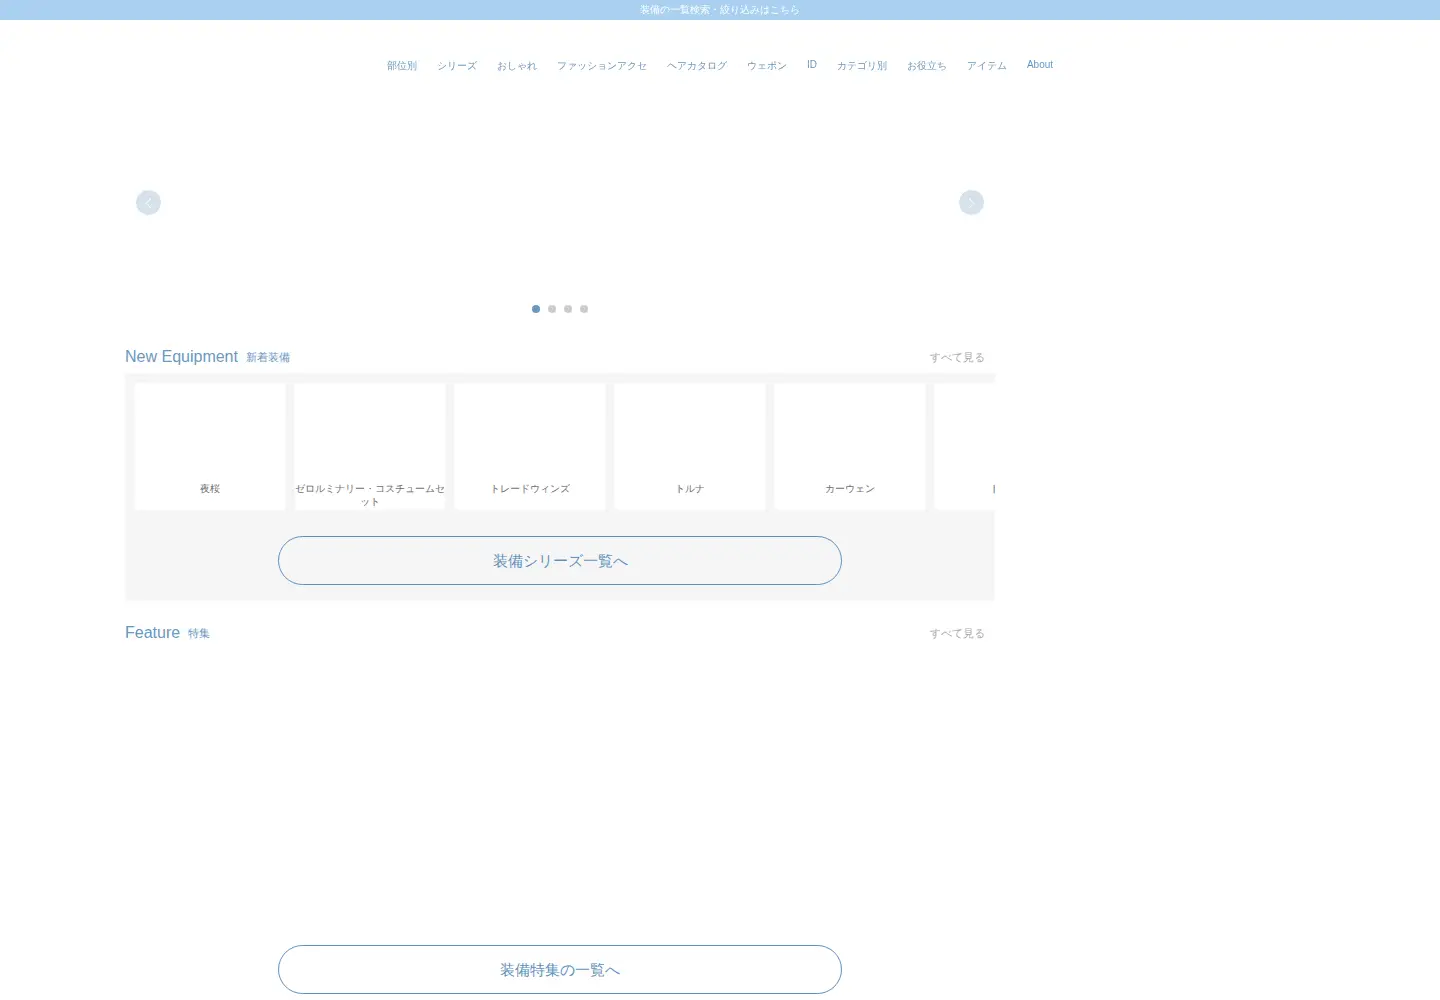Open the お役立ち menu
This screenshot has width=1440, height=1000.
[927, 65]
